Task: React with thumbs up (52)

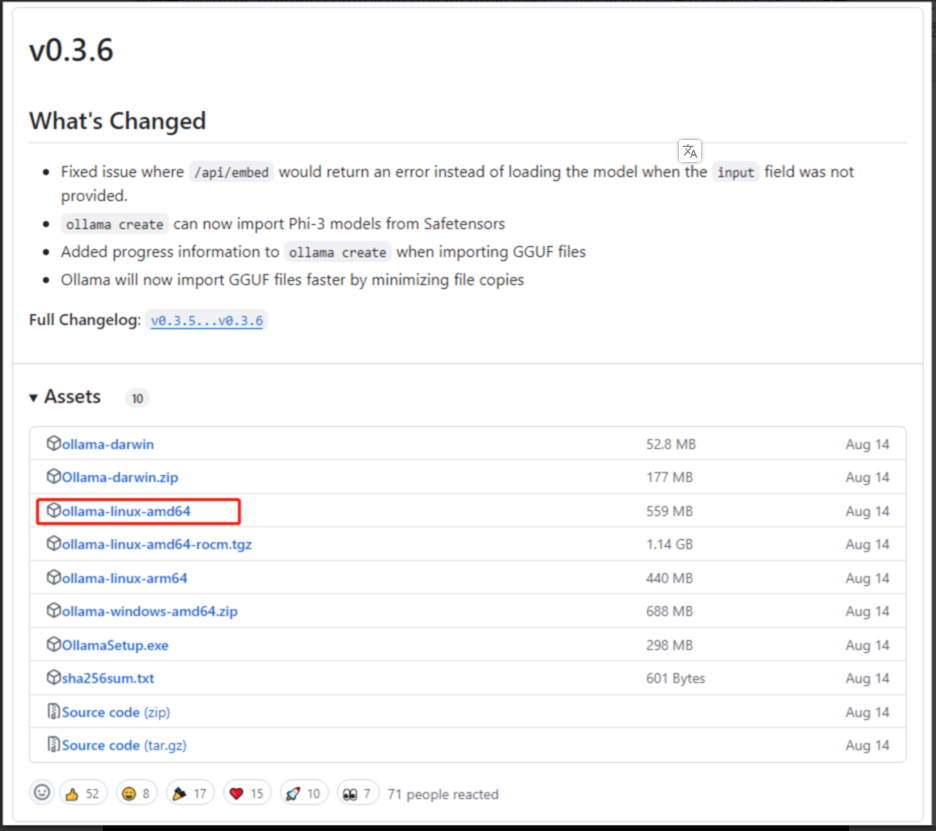Action: point(83,793)
